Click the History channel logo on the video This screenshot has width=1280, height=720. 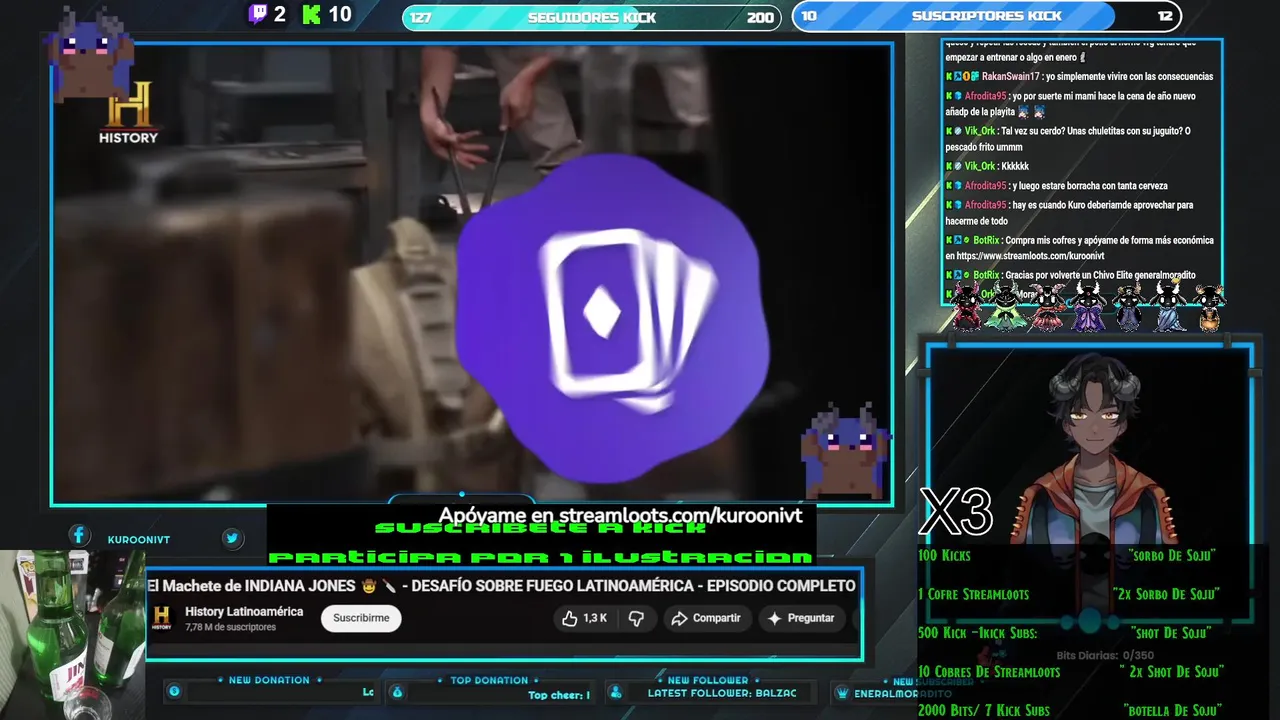point(128,112)
